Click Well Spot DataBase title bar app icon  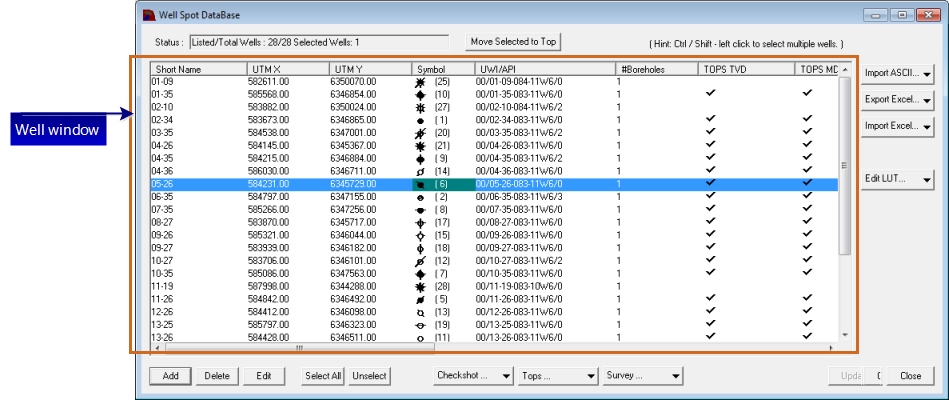pyautogui.click(x=148, y=14)
